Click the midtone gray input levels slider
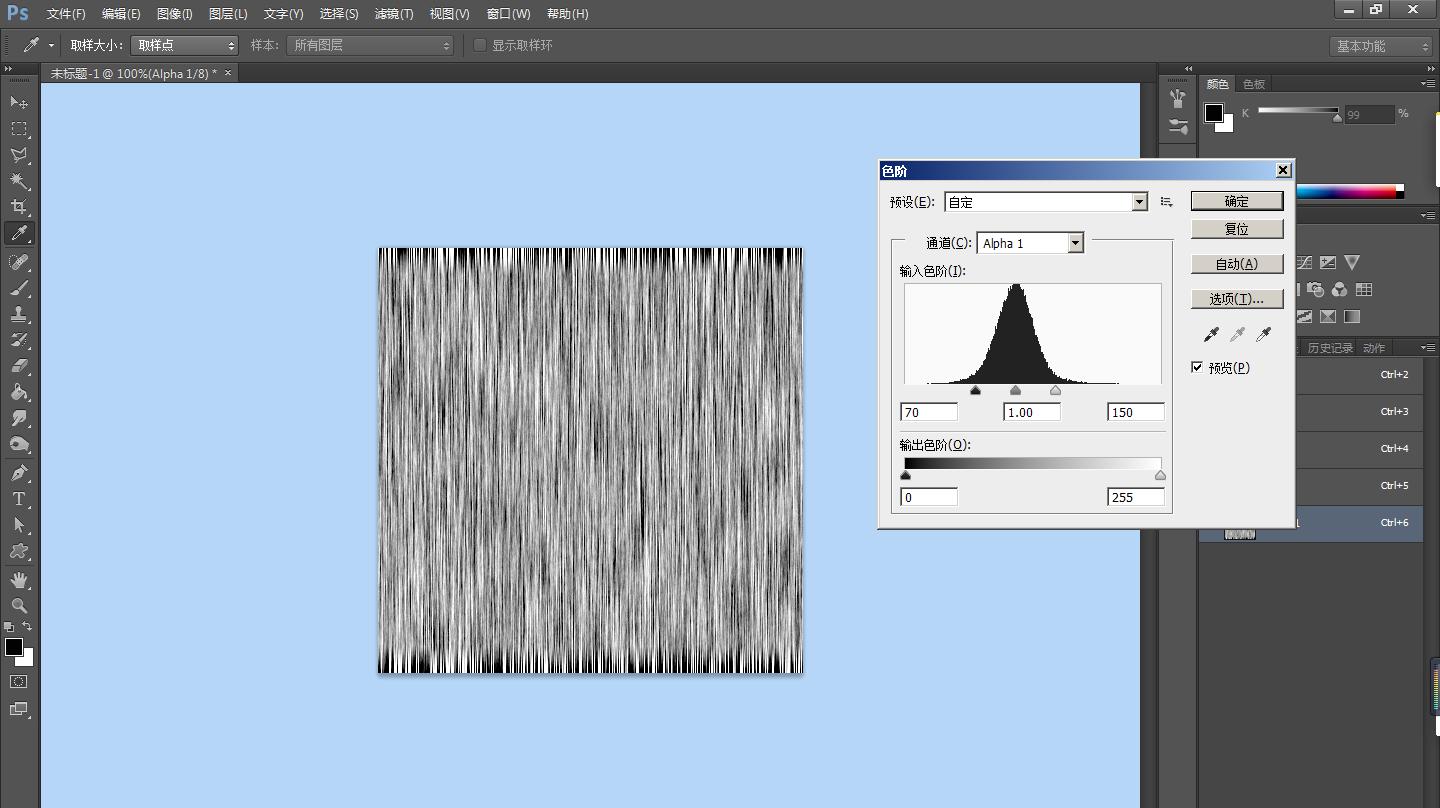The image size is (1440, 808). click(x=1016, y=391)
